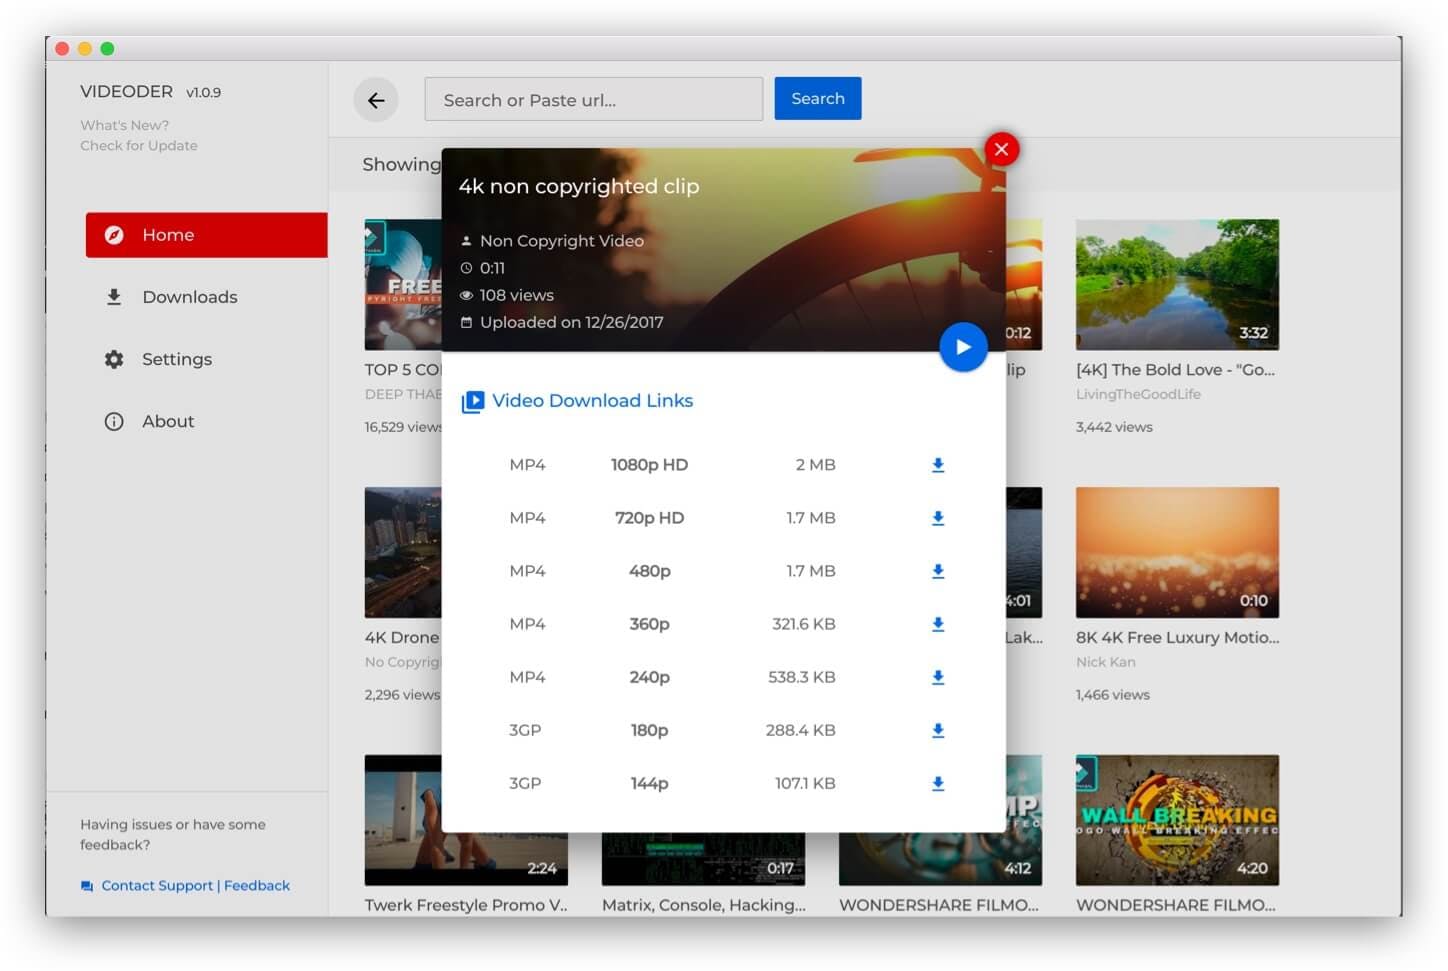The height and width of the screenshot is (971, 1448).
Task: Click the Home compass icon
Action: click(x=114, y=235)
